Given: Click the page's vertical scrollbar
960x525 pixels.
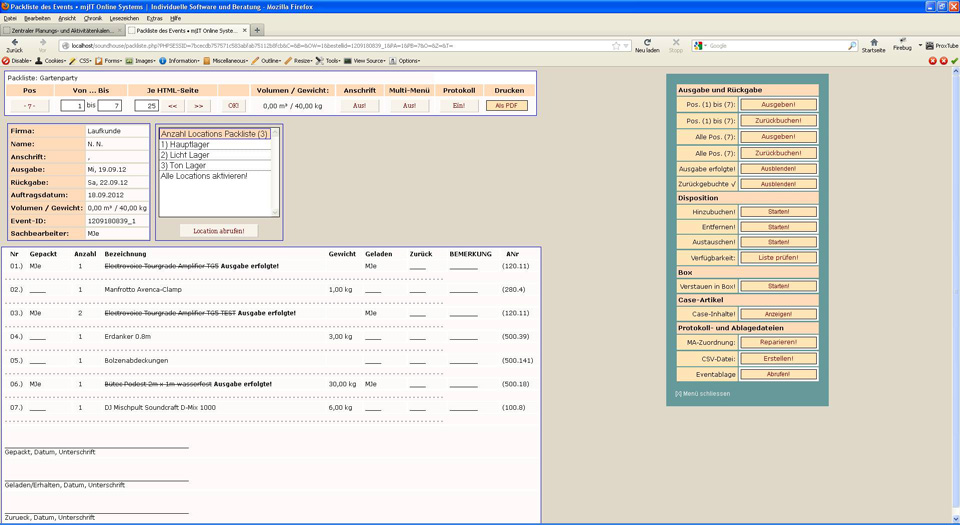Looking at the screenshot, I should (x=955, y=294).
